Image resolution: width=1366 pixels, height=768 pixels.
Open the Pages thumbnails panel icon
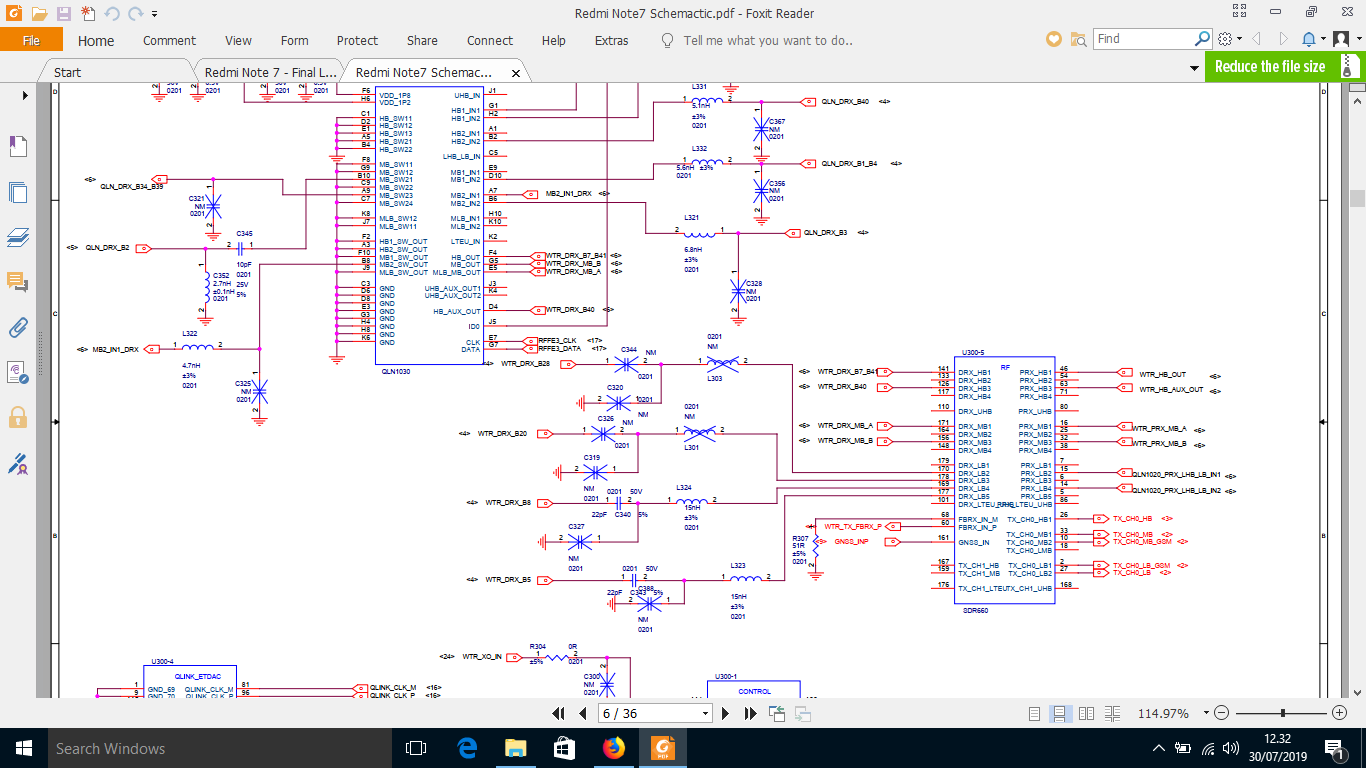(x=17, y=192)
